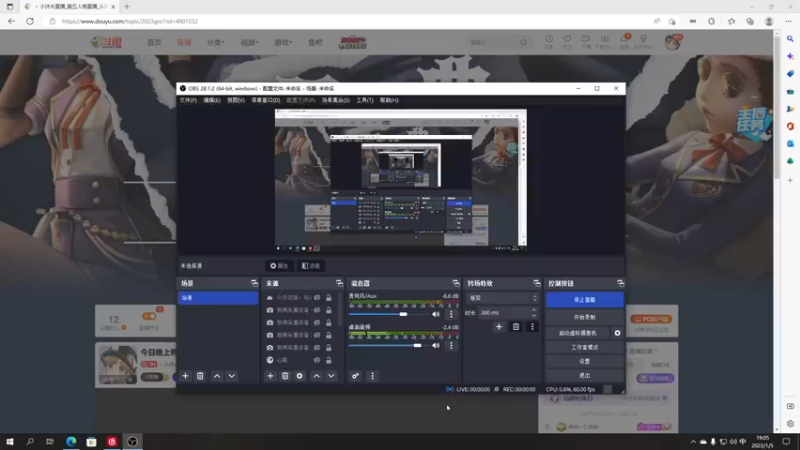Screen dimensions: 800x450
Task: Toggle lock on the 心跳 source
Action: 329,360
